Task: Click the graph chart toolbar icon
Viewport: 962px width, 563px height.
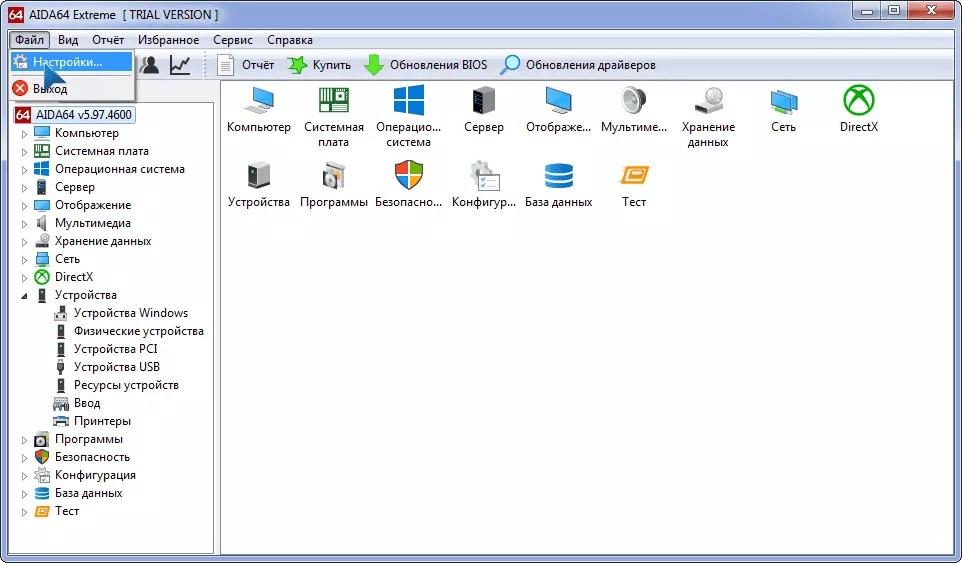Action: pyautogui.click(x=180, y=64)
